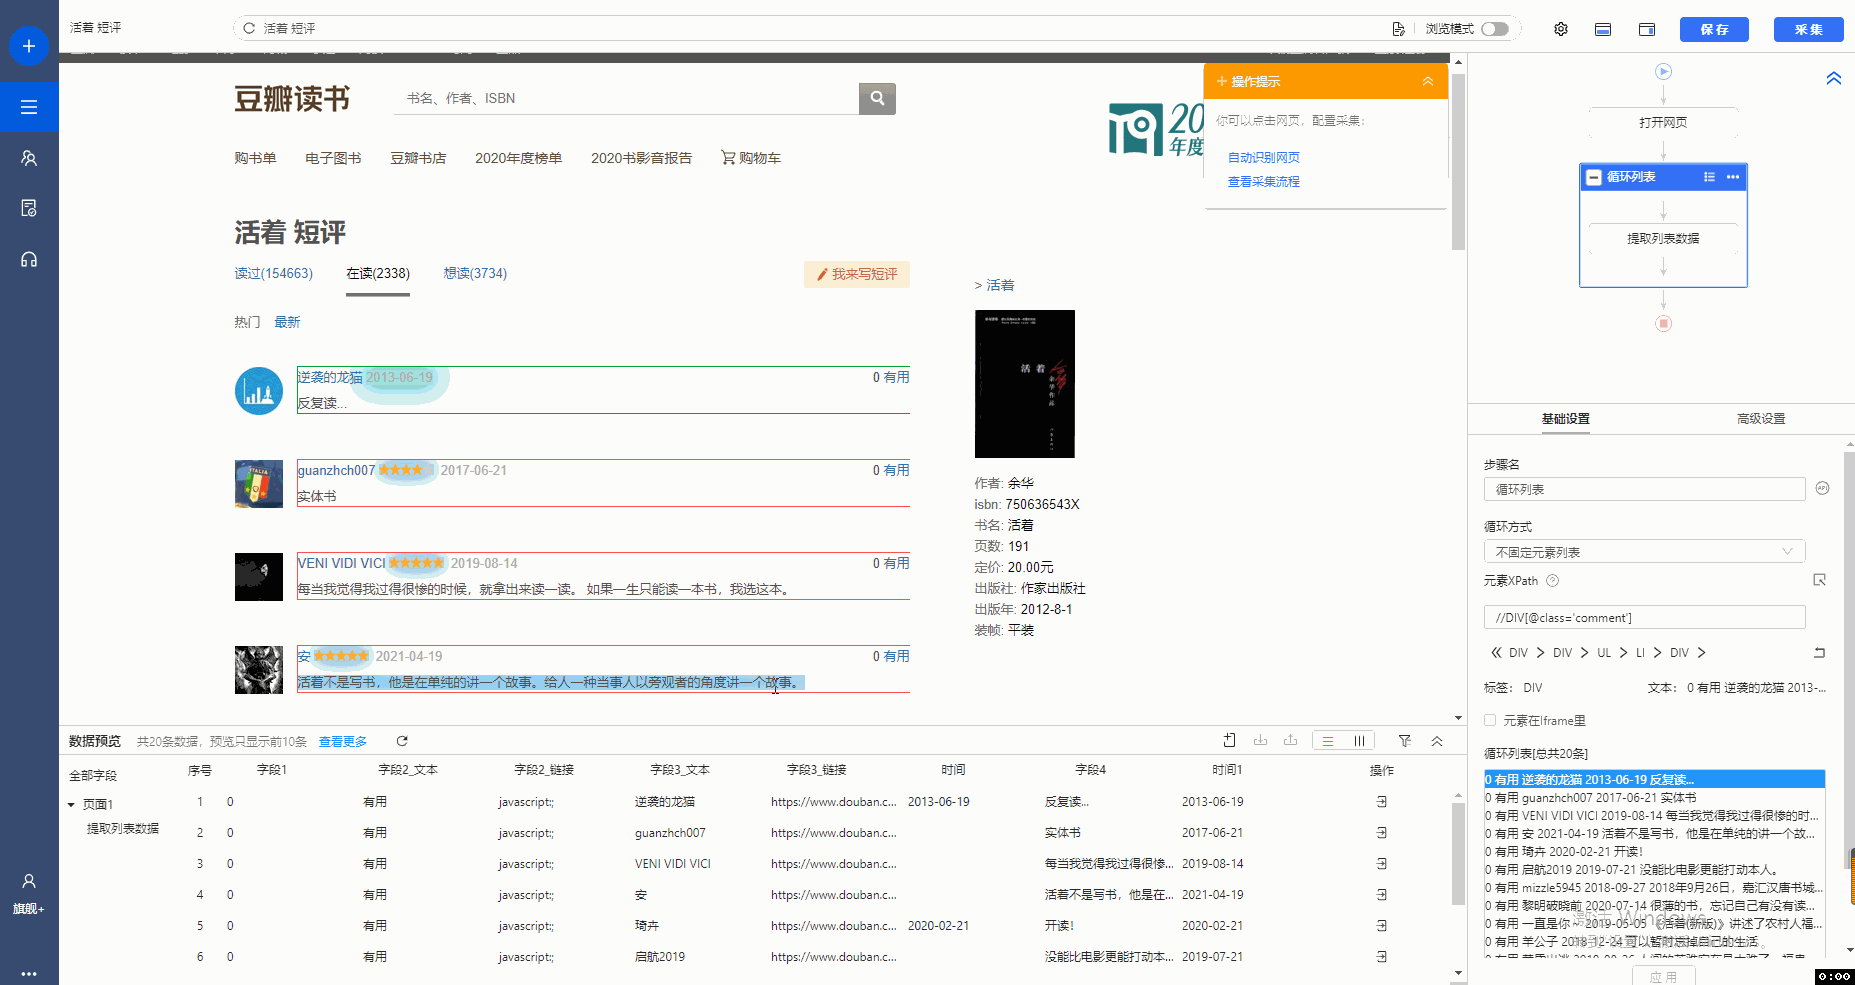Click the double left chevron in XPath breadcrumb
This screenshot has width=1855, height=985.
1496,652
